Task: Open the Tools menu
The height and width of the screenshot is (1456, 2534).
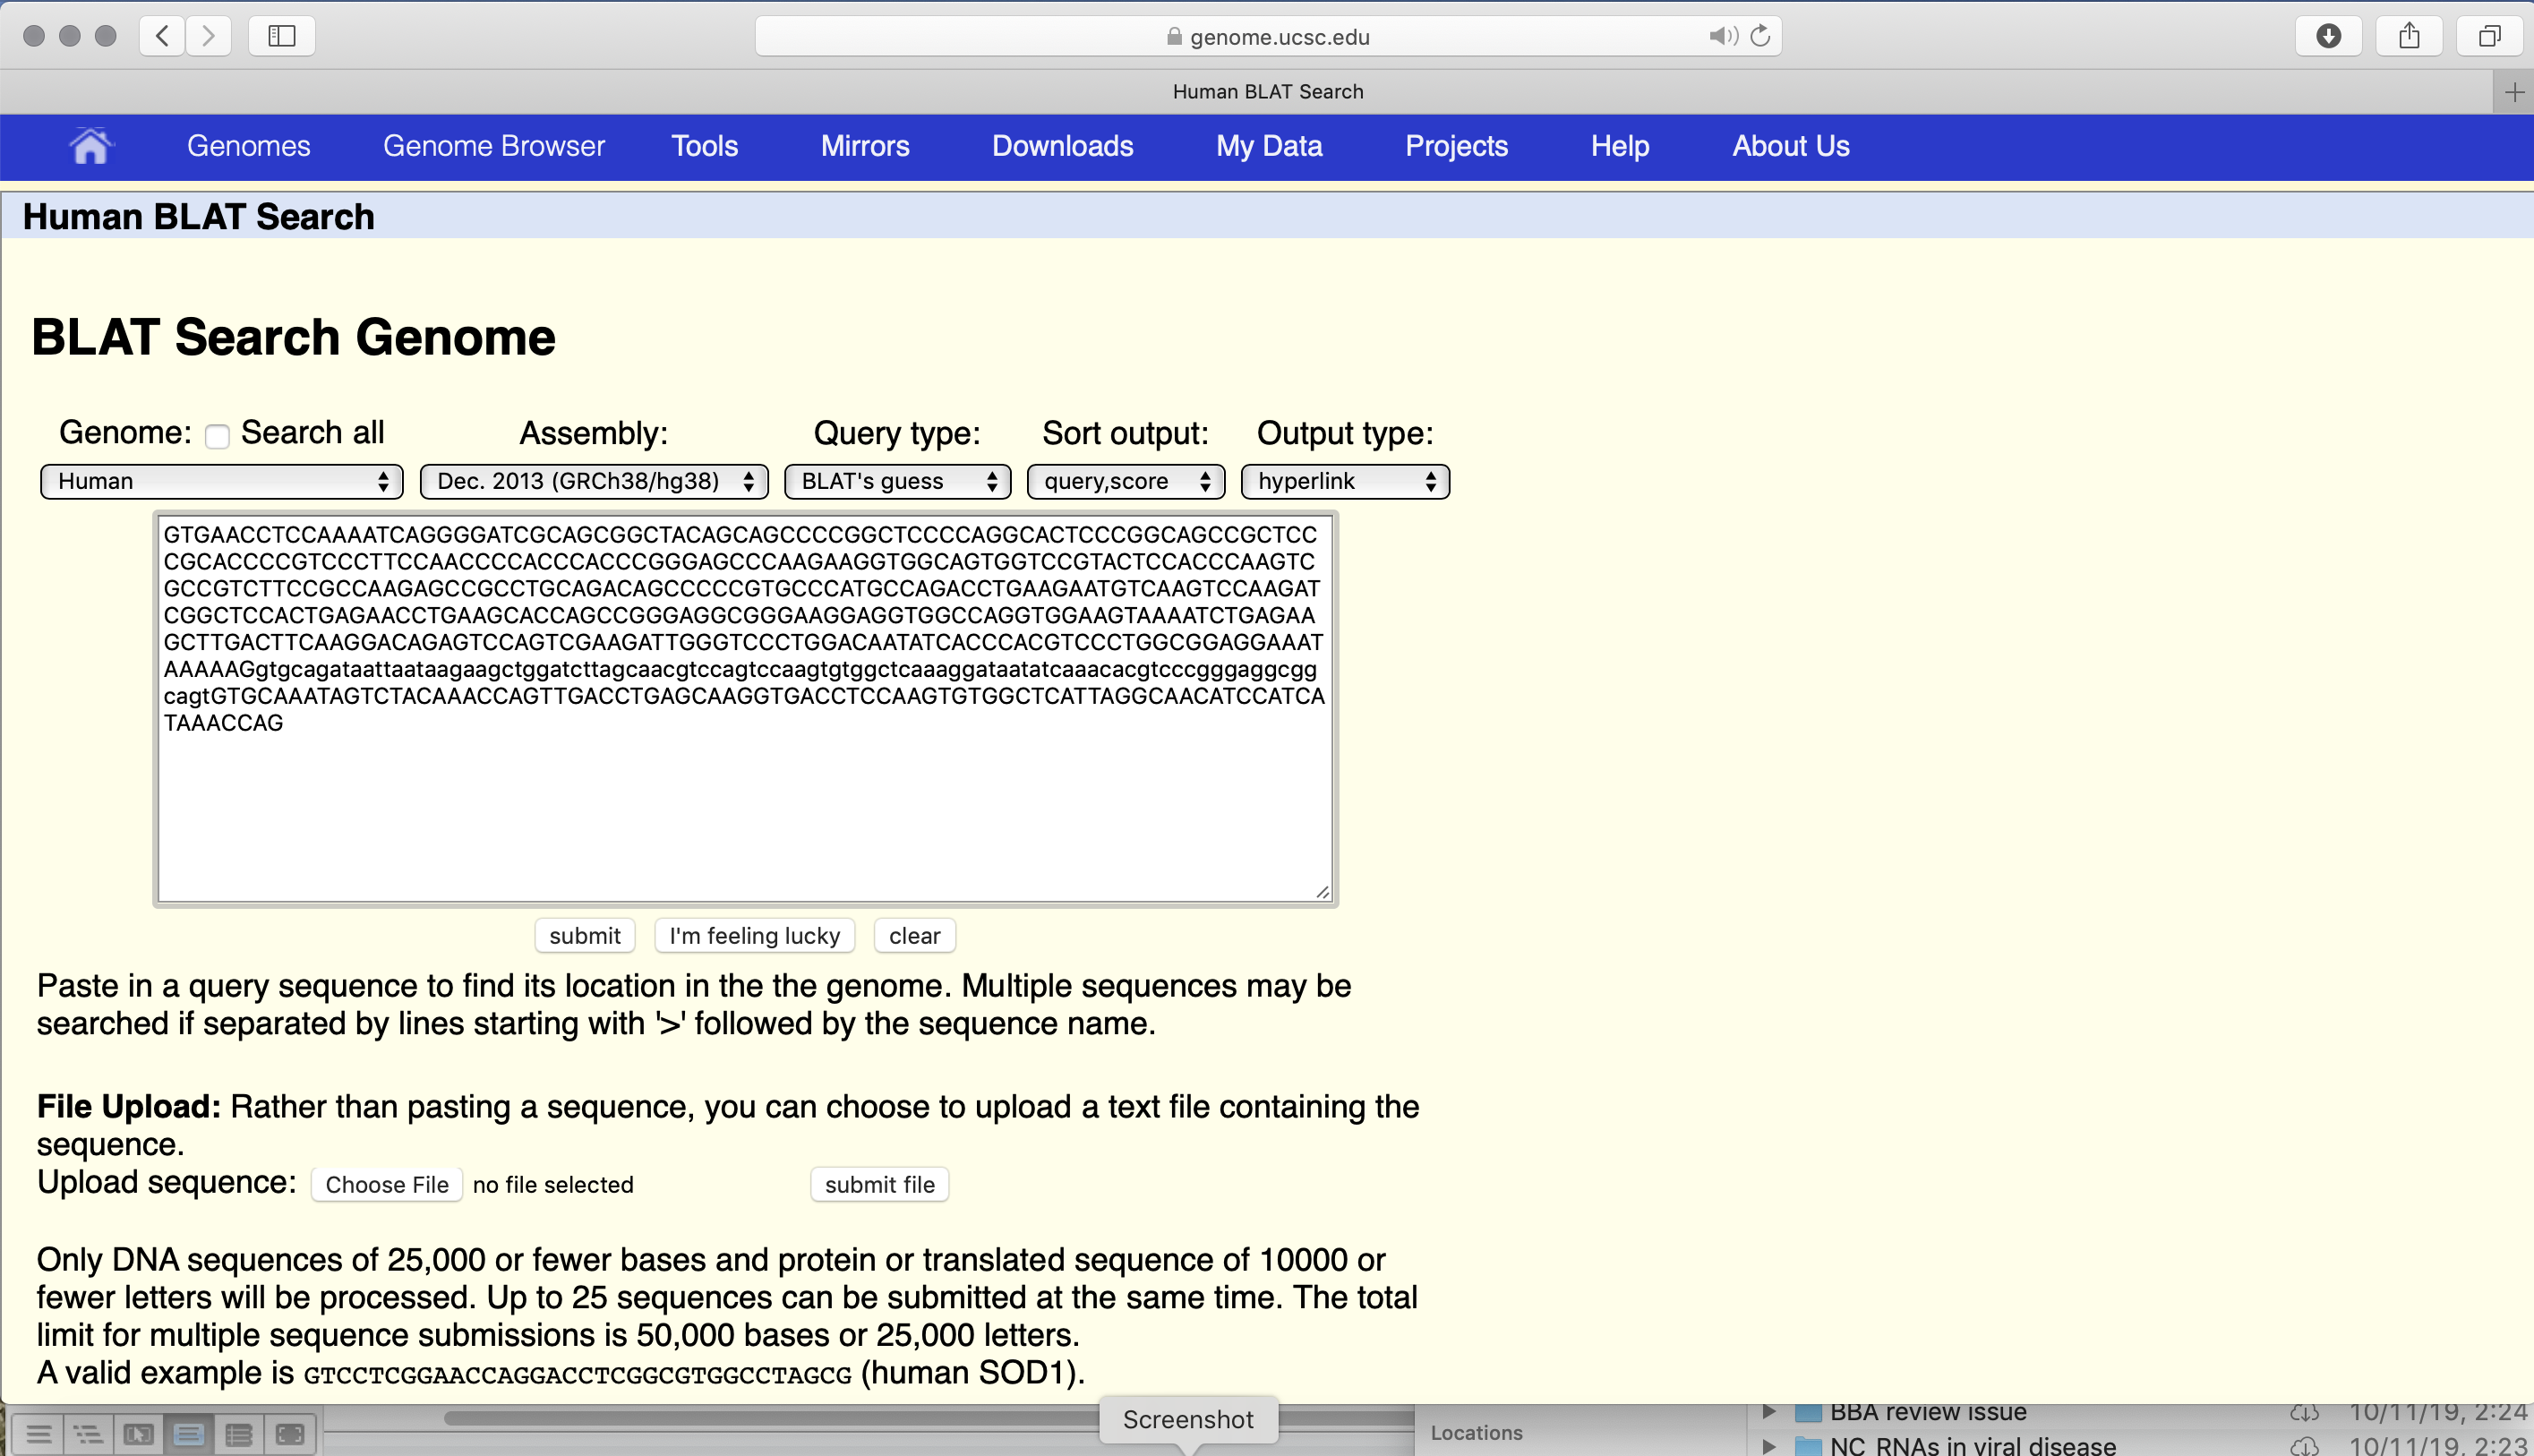Action: (704, 146)
